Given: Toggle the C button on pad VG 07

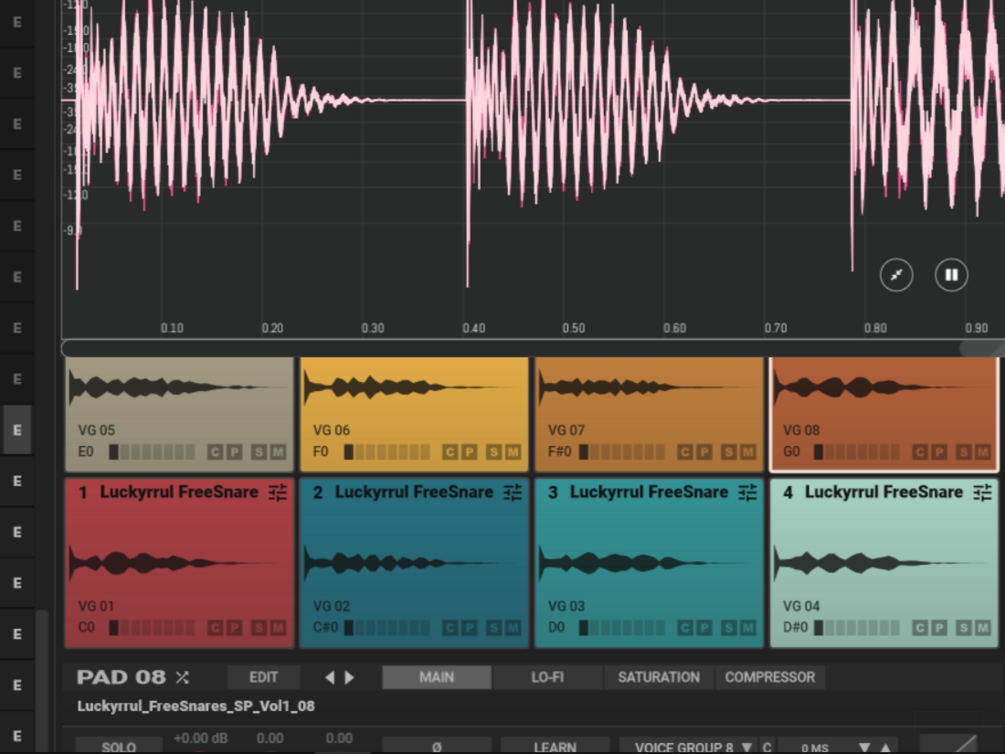Looking at the screenshot, I should coord(685,452).
